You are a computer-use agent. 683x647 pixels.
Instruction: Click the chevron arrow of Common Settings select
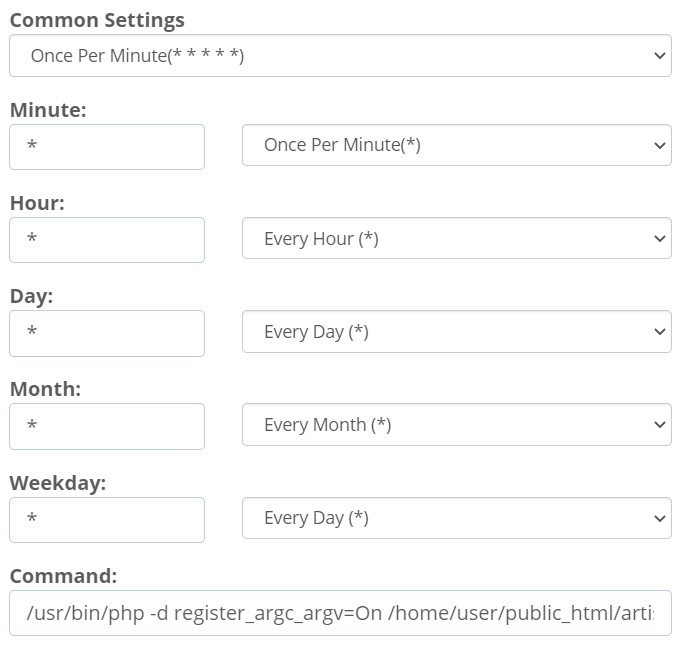(x=659, y=56)
